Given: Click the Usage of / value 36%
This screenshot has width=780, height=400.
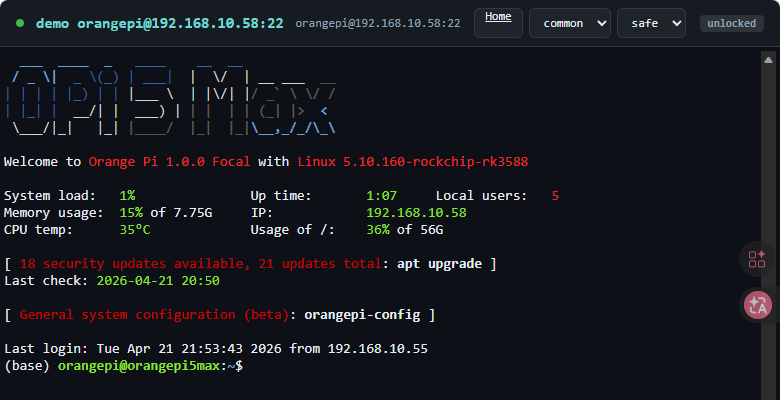Looking at the screenshot, I should click(x=378, y=229).
